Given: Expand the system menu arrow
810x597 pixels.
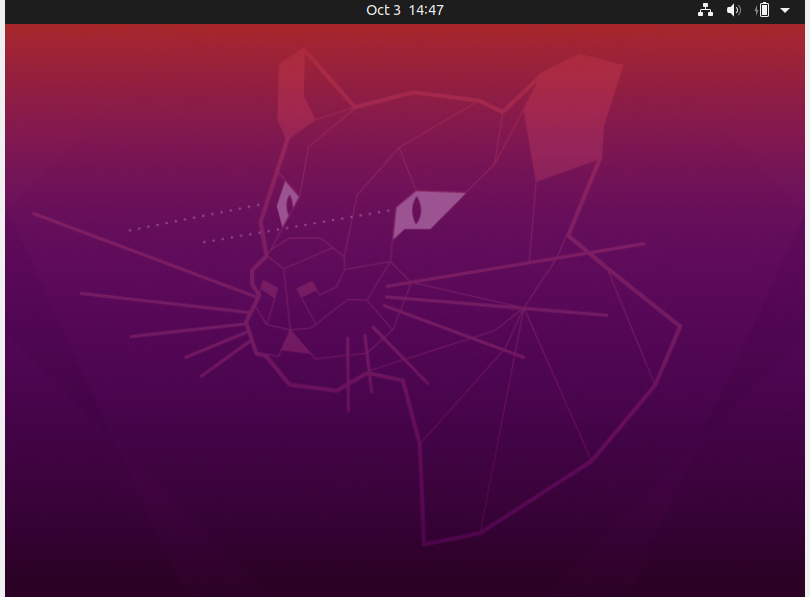Looking at the screenshot, I should pos(785,10).
